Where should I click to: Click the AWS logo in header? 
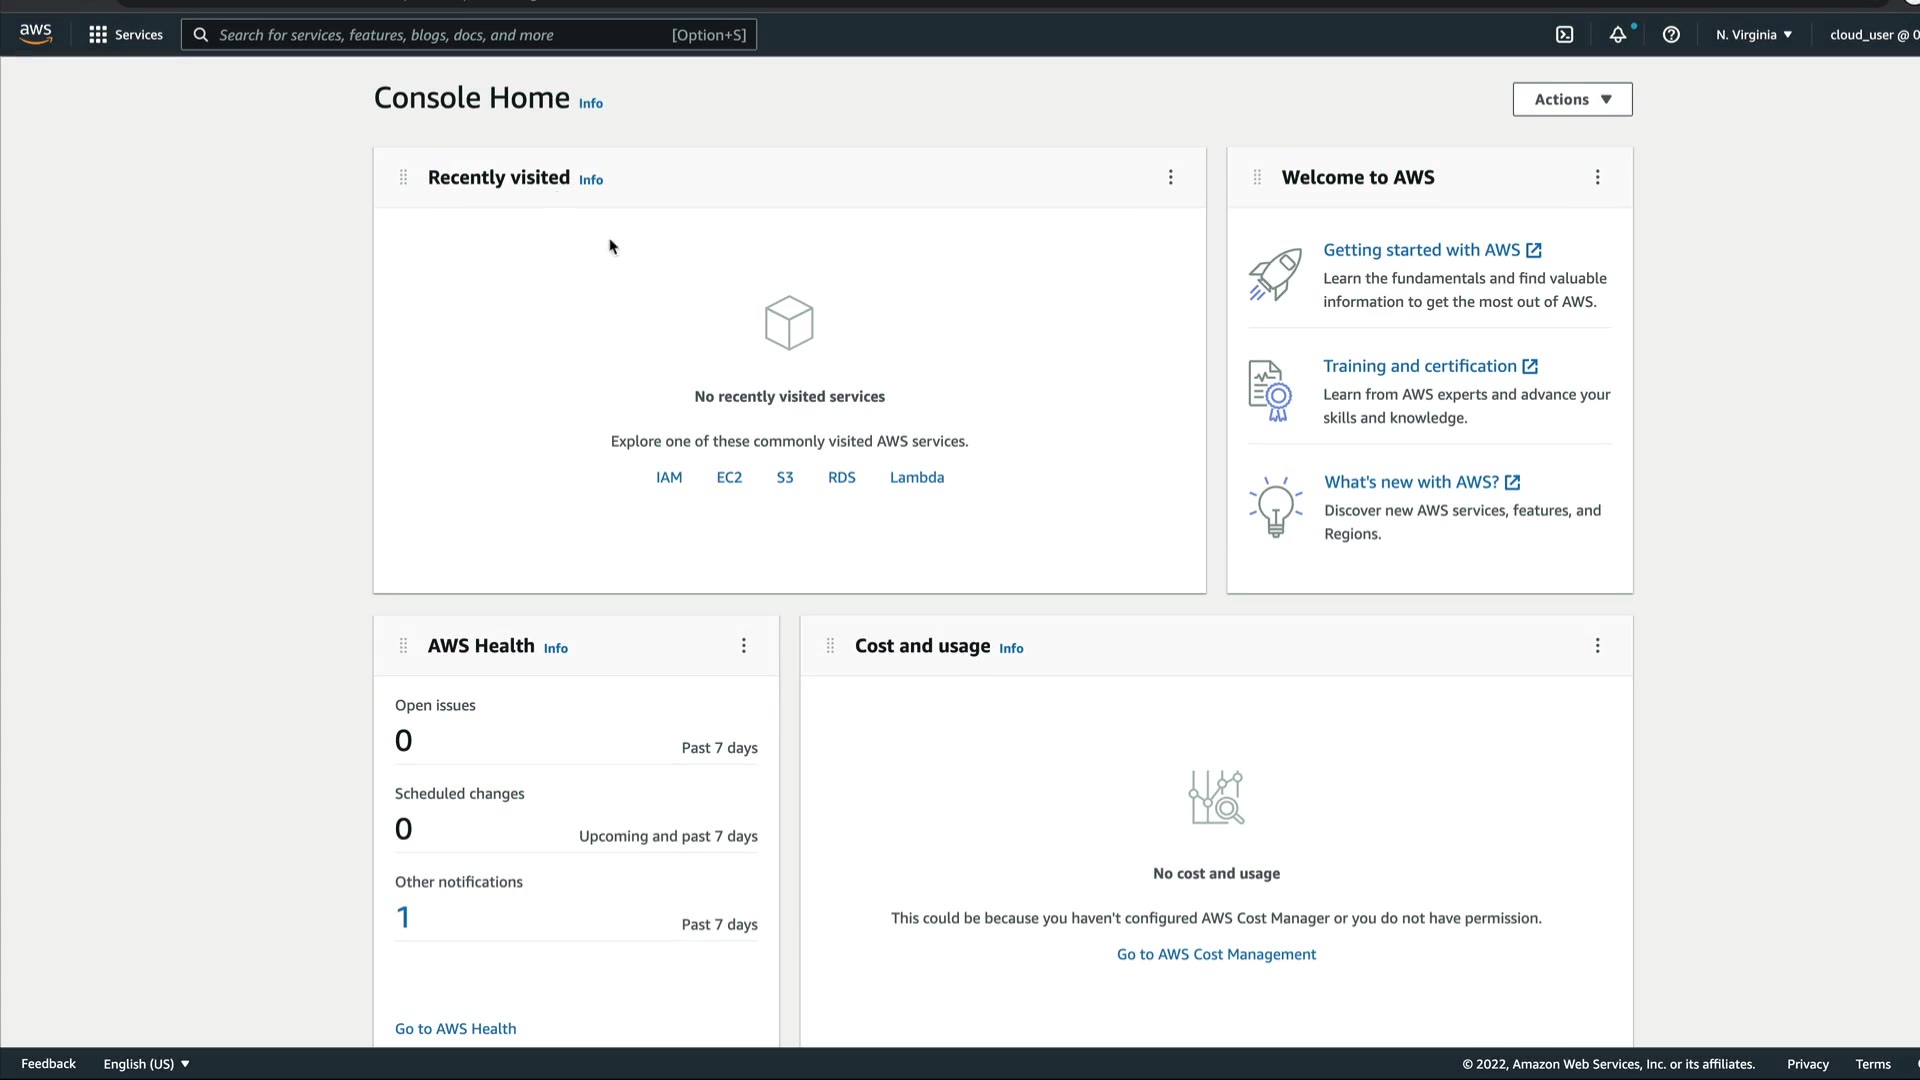[x=36, y=34]
